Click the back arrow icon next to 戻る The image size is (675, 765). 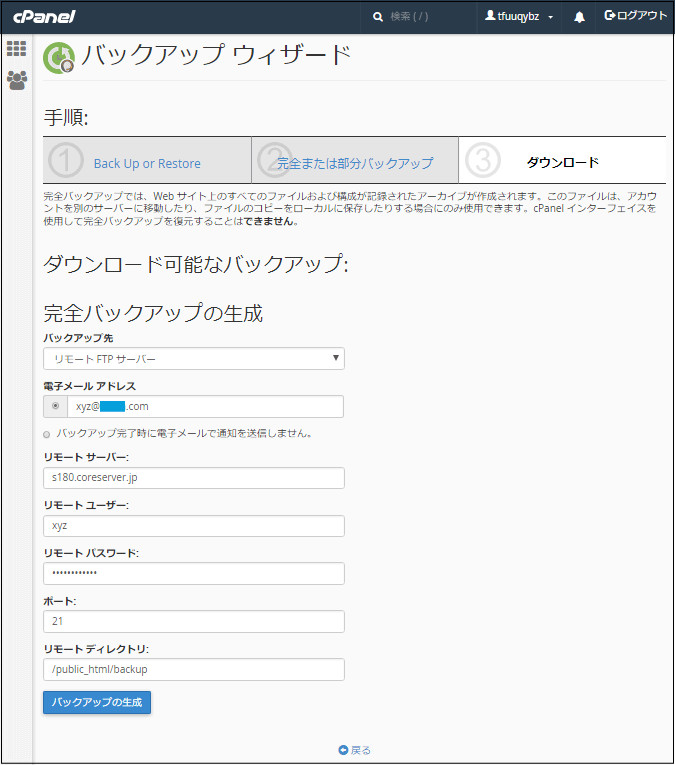click(x=343, y=750)
